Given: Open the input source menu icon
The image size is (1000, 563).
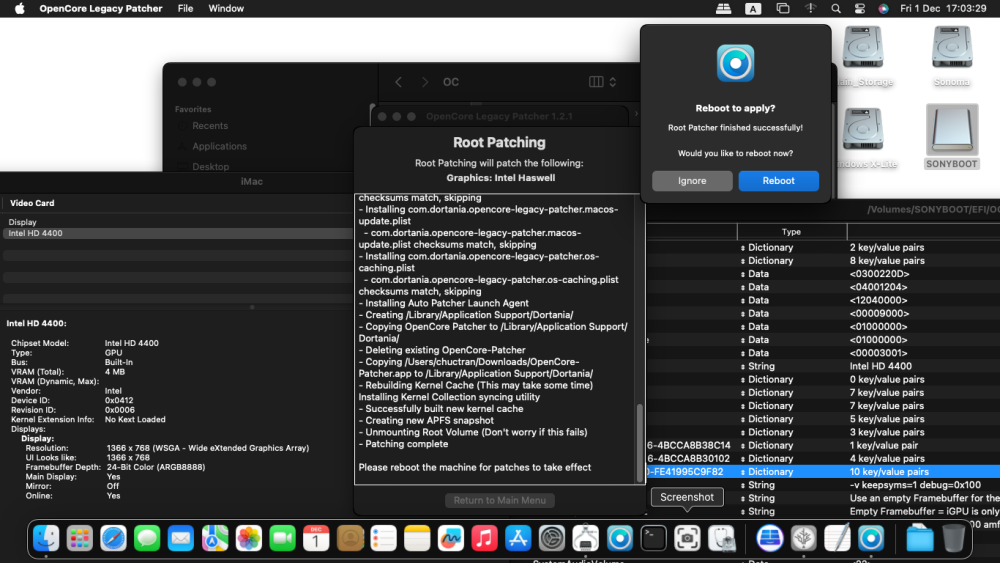Looking at the screenshot, I should 753,8.
